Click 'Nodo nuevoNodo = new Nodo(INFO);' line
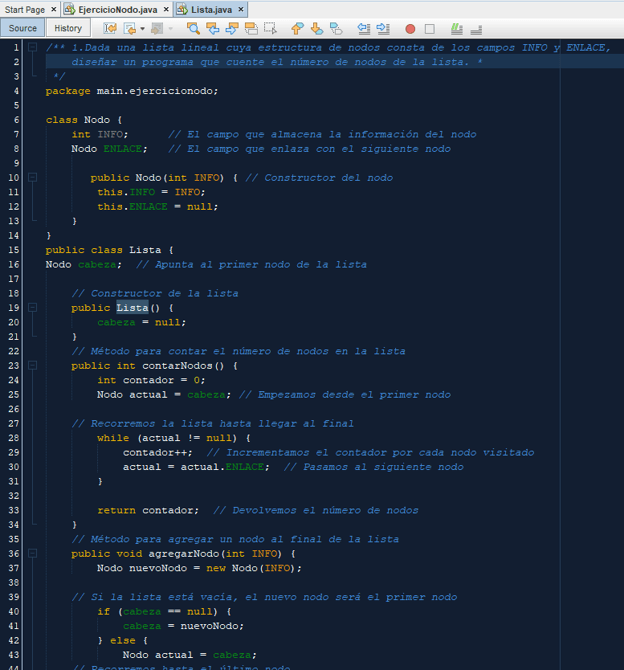 click(x=199, y=568)
